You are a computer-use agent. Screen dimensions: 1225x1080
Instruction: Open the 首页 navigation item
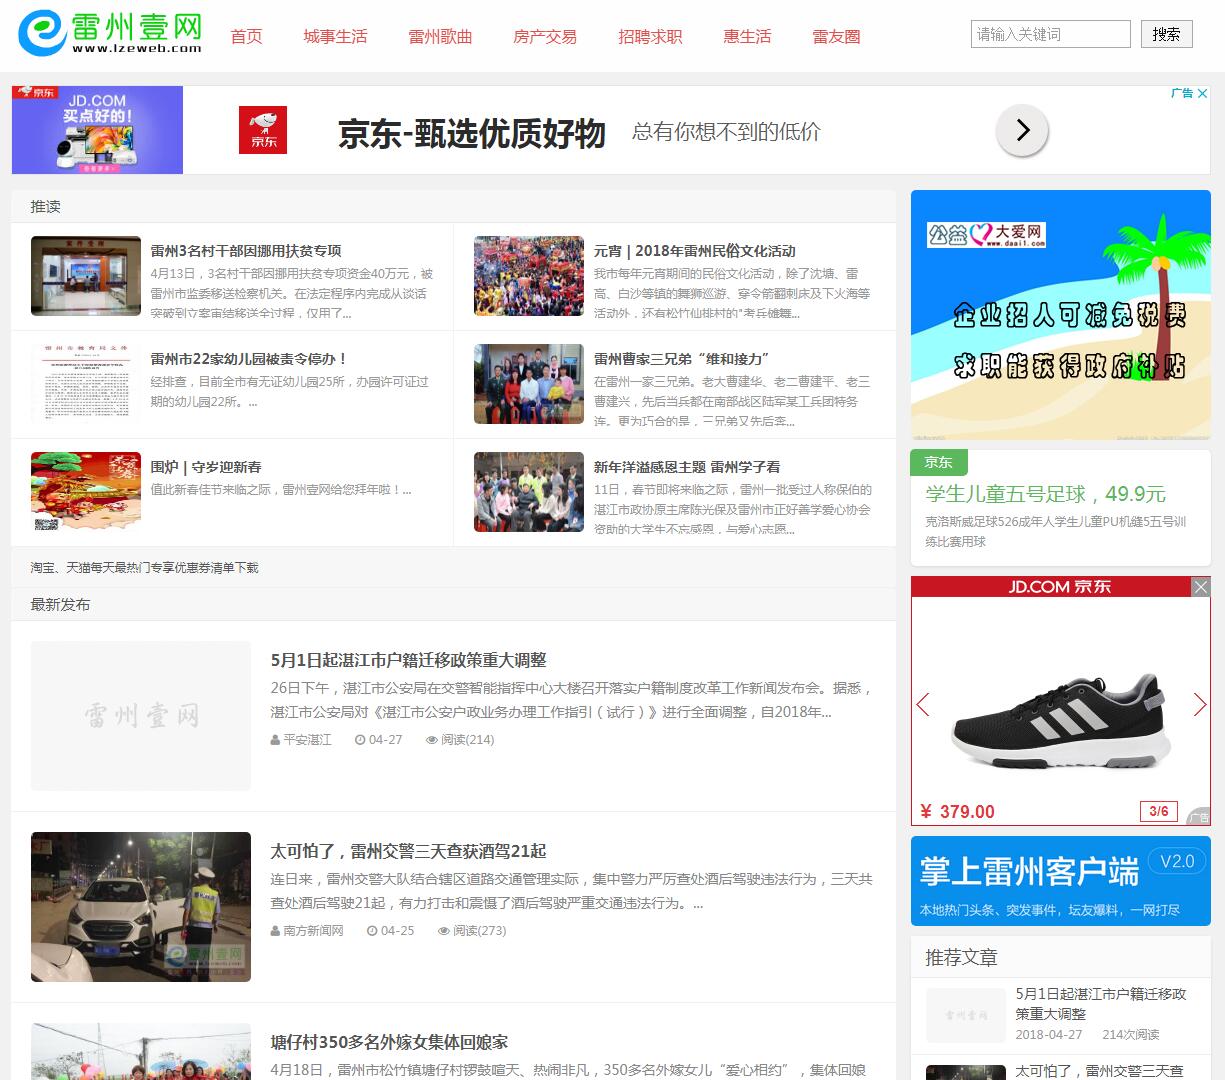[x=246, y=37]
